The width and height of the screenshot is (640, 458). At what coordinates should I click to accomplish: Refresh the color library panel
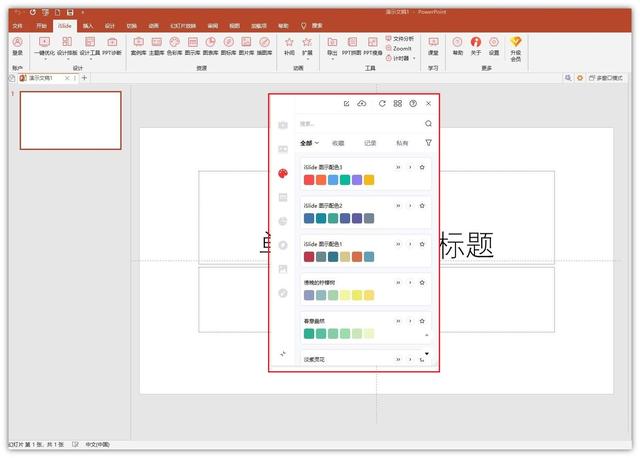point(382,104)
